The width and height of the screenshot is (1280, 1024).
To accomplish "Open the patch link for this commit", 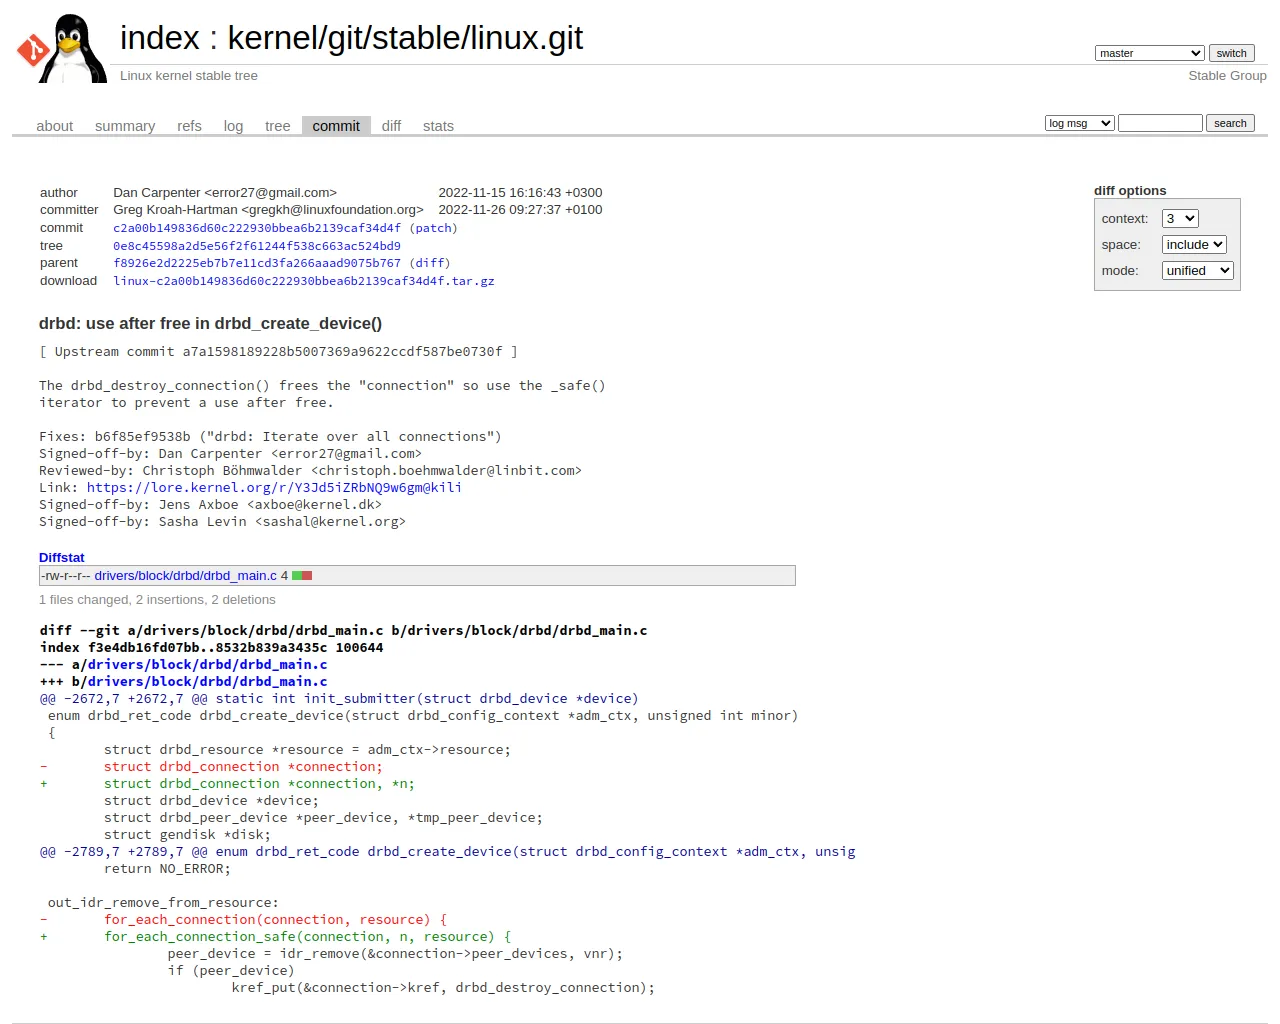I will (x=433, y=228).
